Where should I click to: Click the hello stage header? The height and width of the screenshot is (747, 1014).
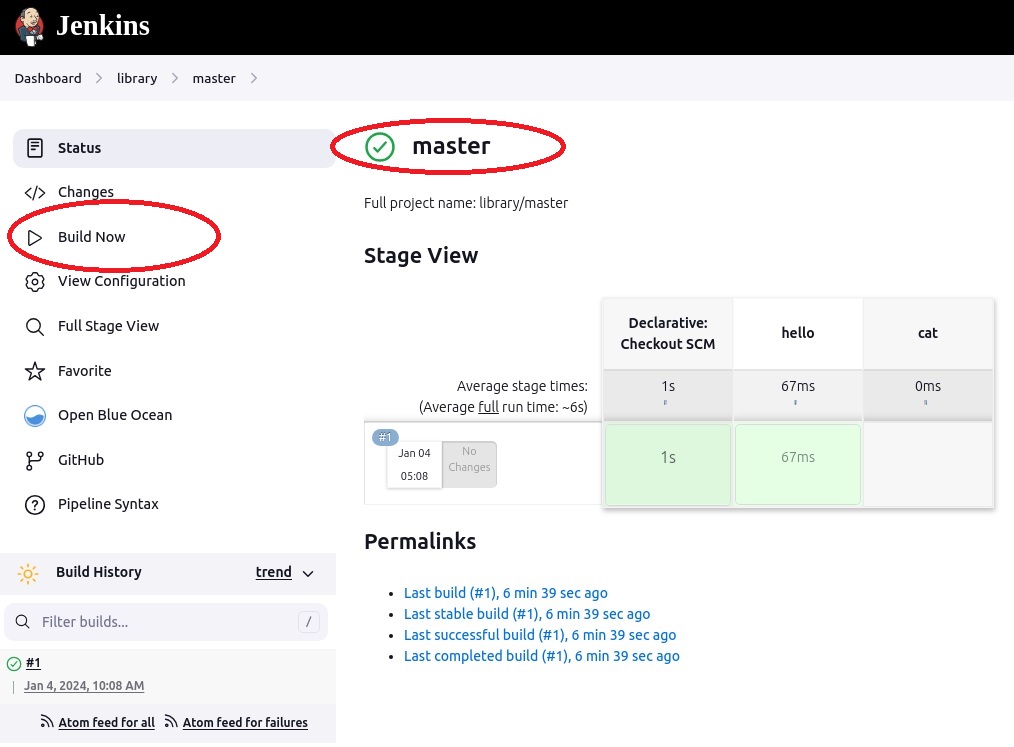coord(798,334)
